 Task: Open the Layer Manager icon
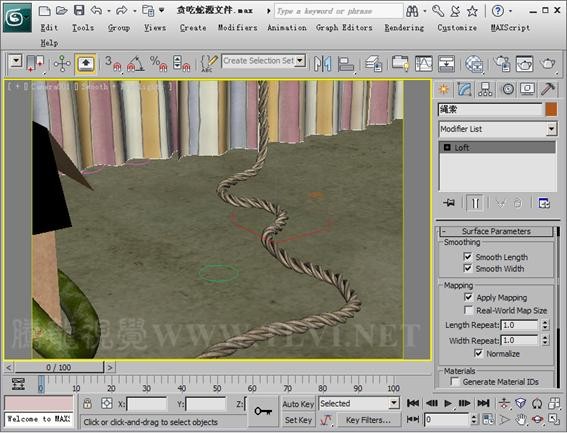pyautogui.click(x=373, y=64)
